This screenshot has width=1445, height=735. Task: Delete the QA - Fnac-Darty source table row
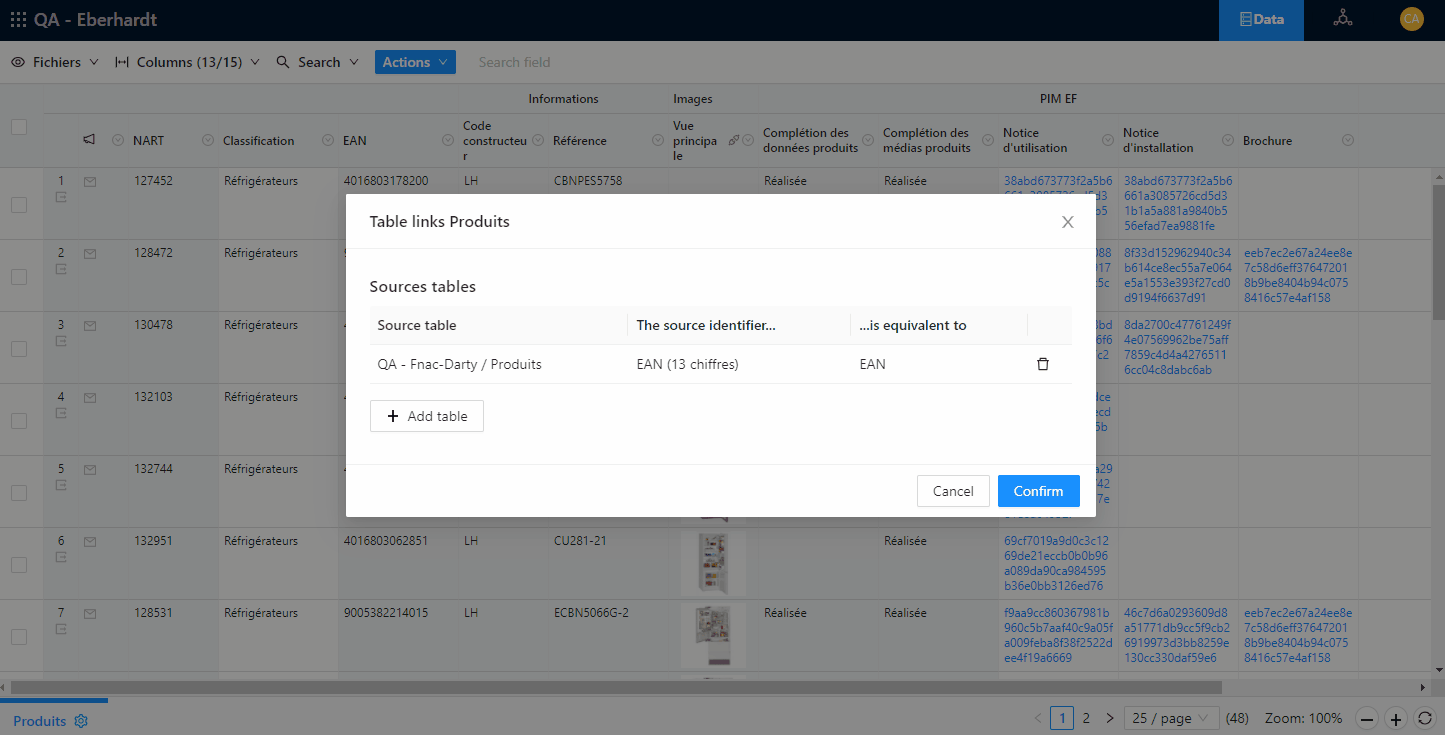click(1042, 364)
